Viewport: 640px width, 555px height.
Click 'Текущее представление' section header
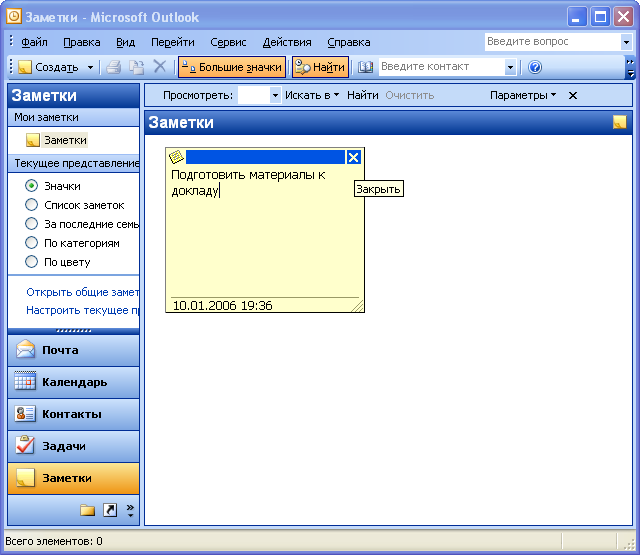tap(73, 163)
